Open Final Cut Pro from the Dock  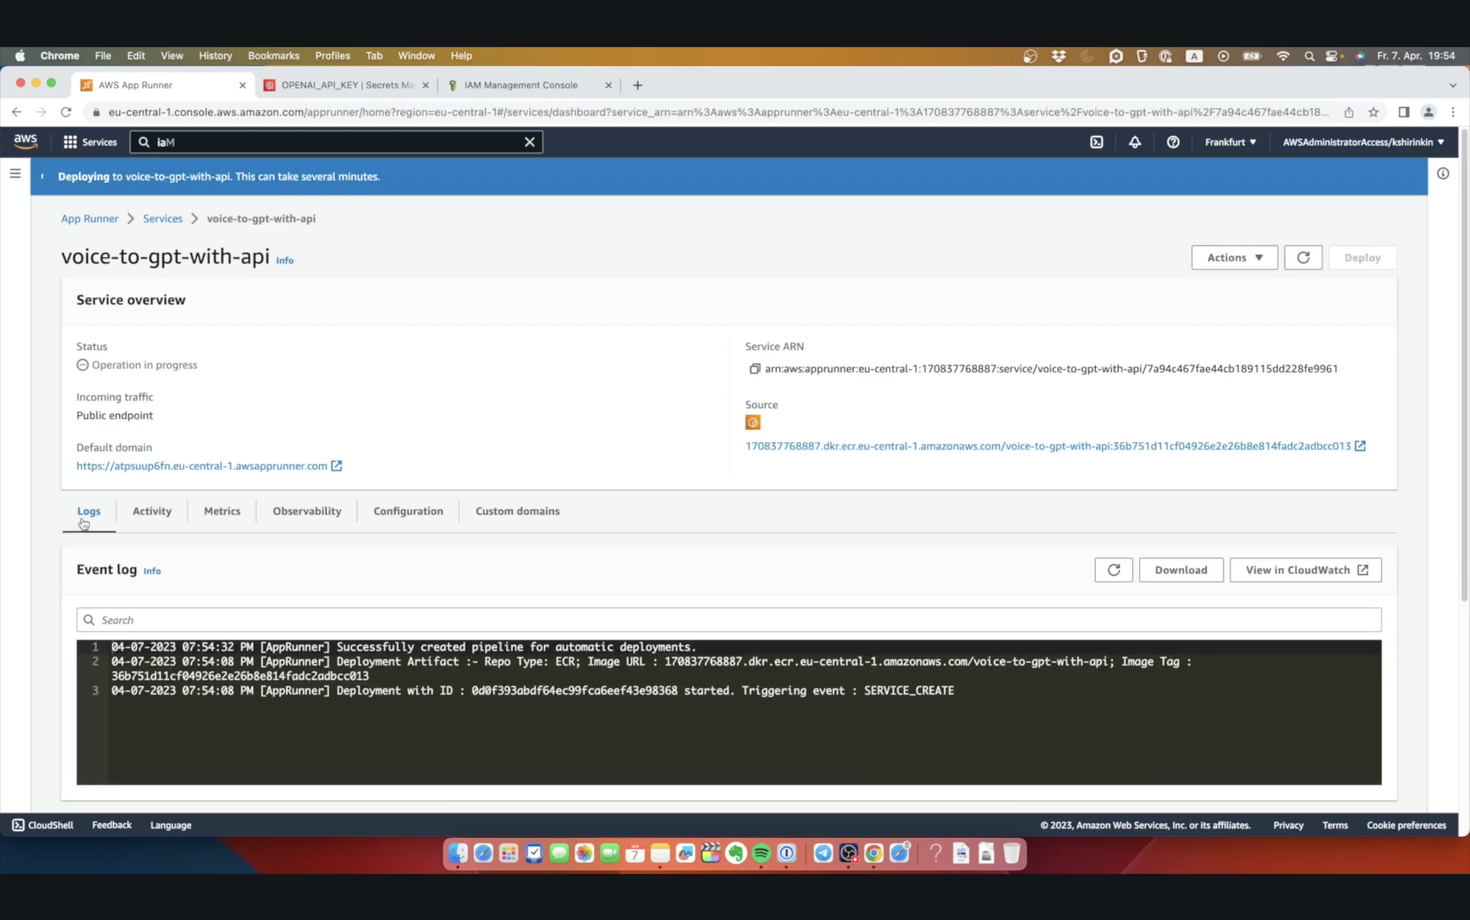tap(711, 853)
